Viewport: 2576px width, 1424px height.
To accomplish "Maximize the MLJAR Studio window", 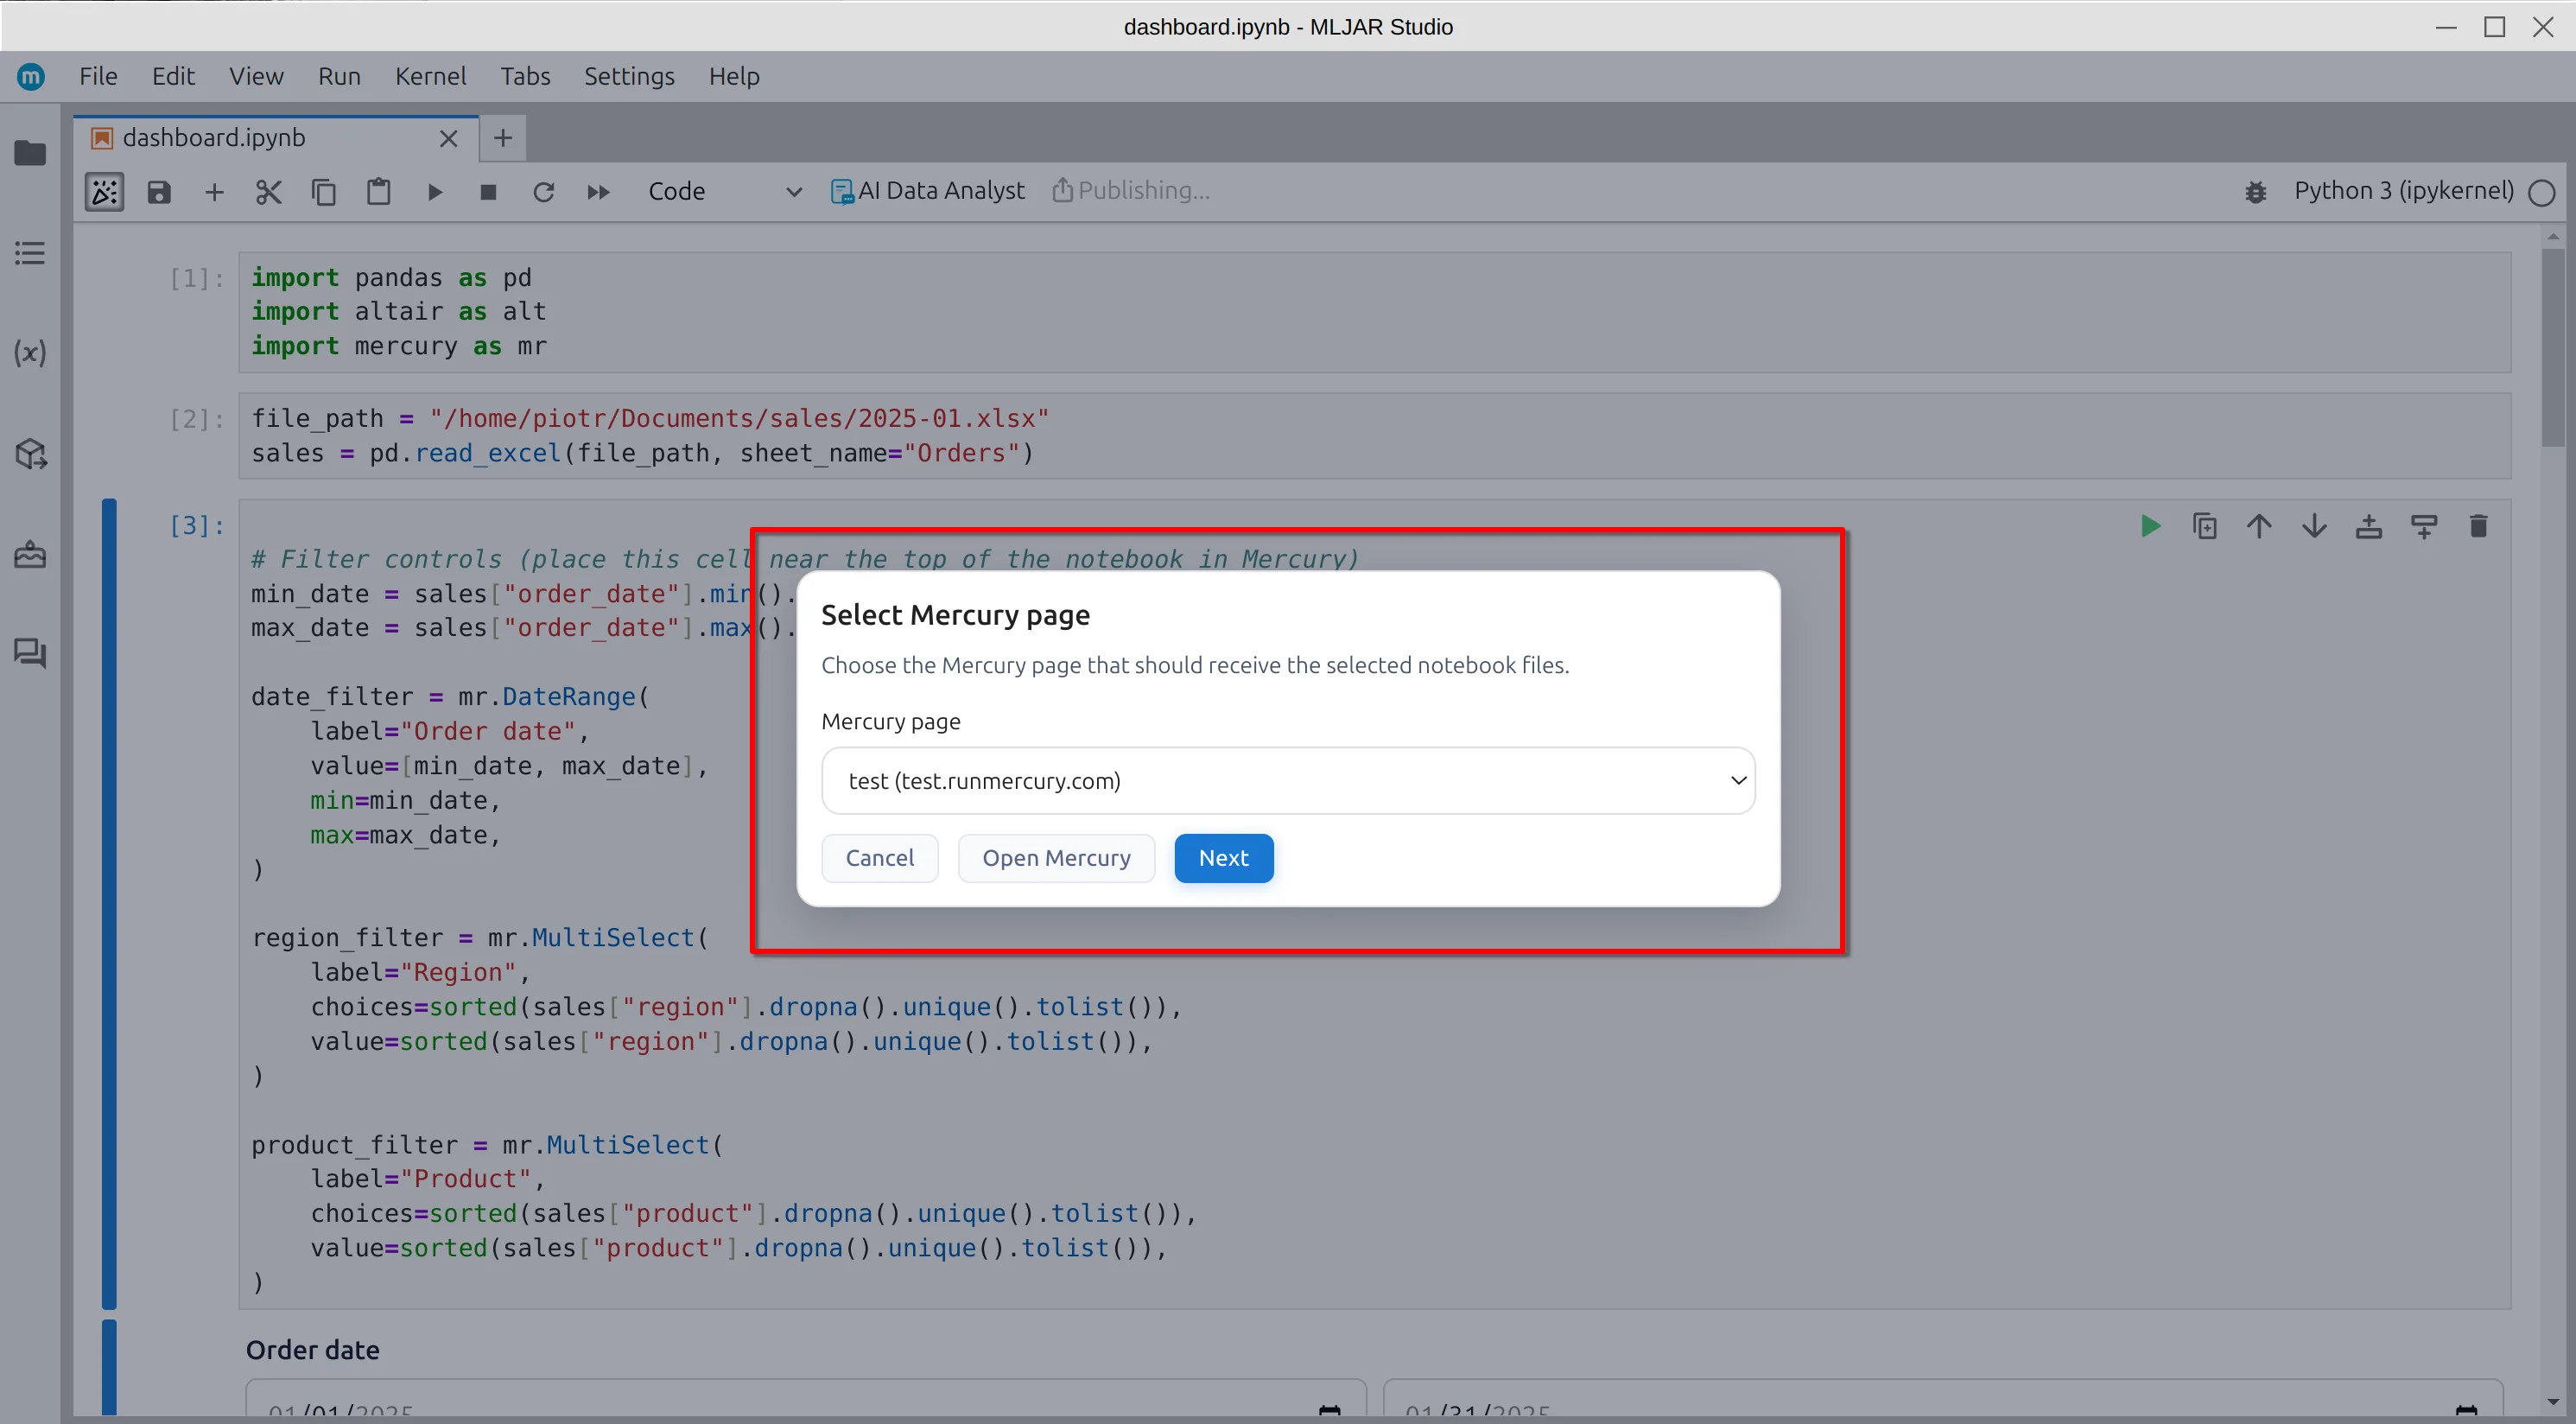I will pos(2495,27).
